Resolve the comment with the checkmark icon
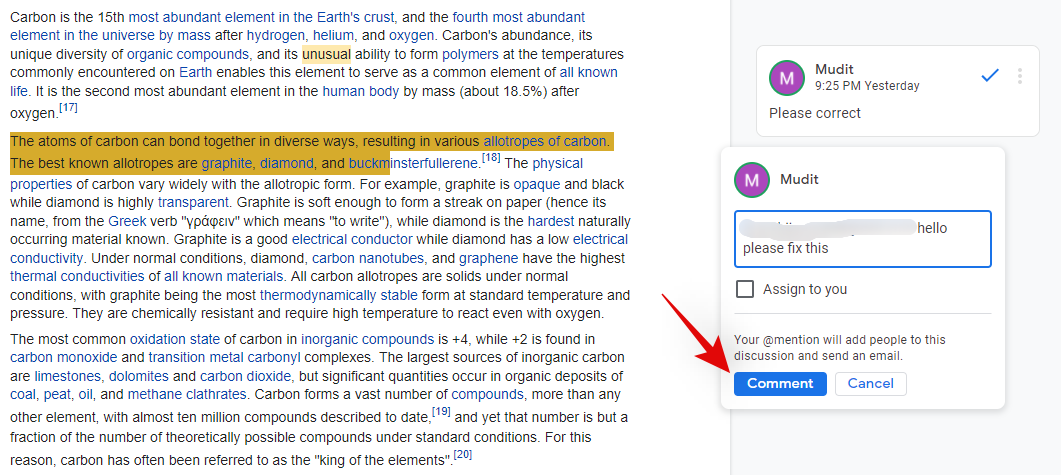The width and height of the screenshot is (1061, 475). click(x=990, y=76)
